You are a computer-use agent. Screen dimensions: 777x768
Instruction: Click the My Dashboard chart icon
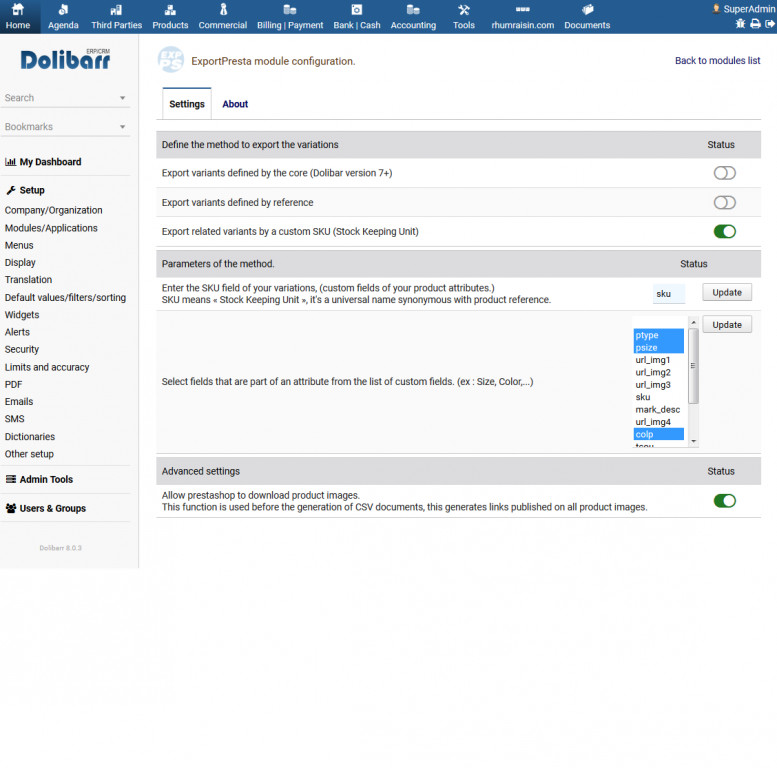[x=10, y=162]
